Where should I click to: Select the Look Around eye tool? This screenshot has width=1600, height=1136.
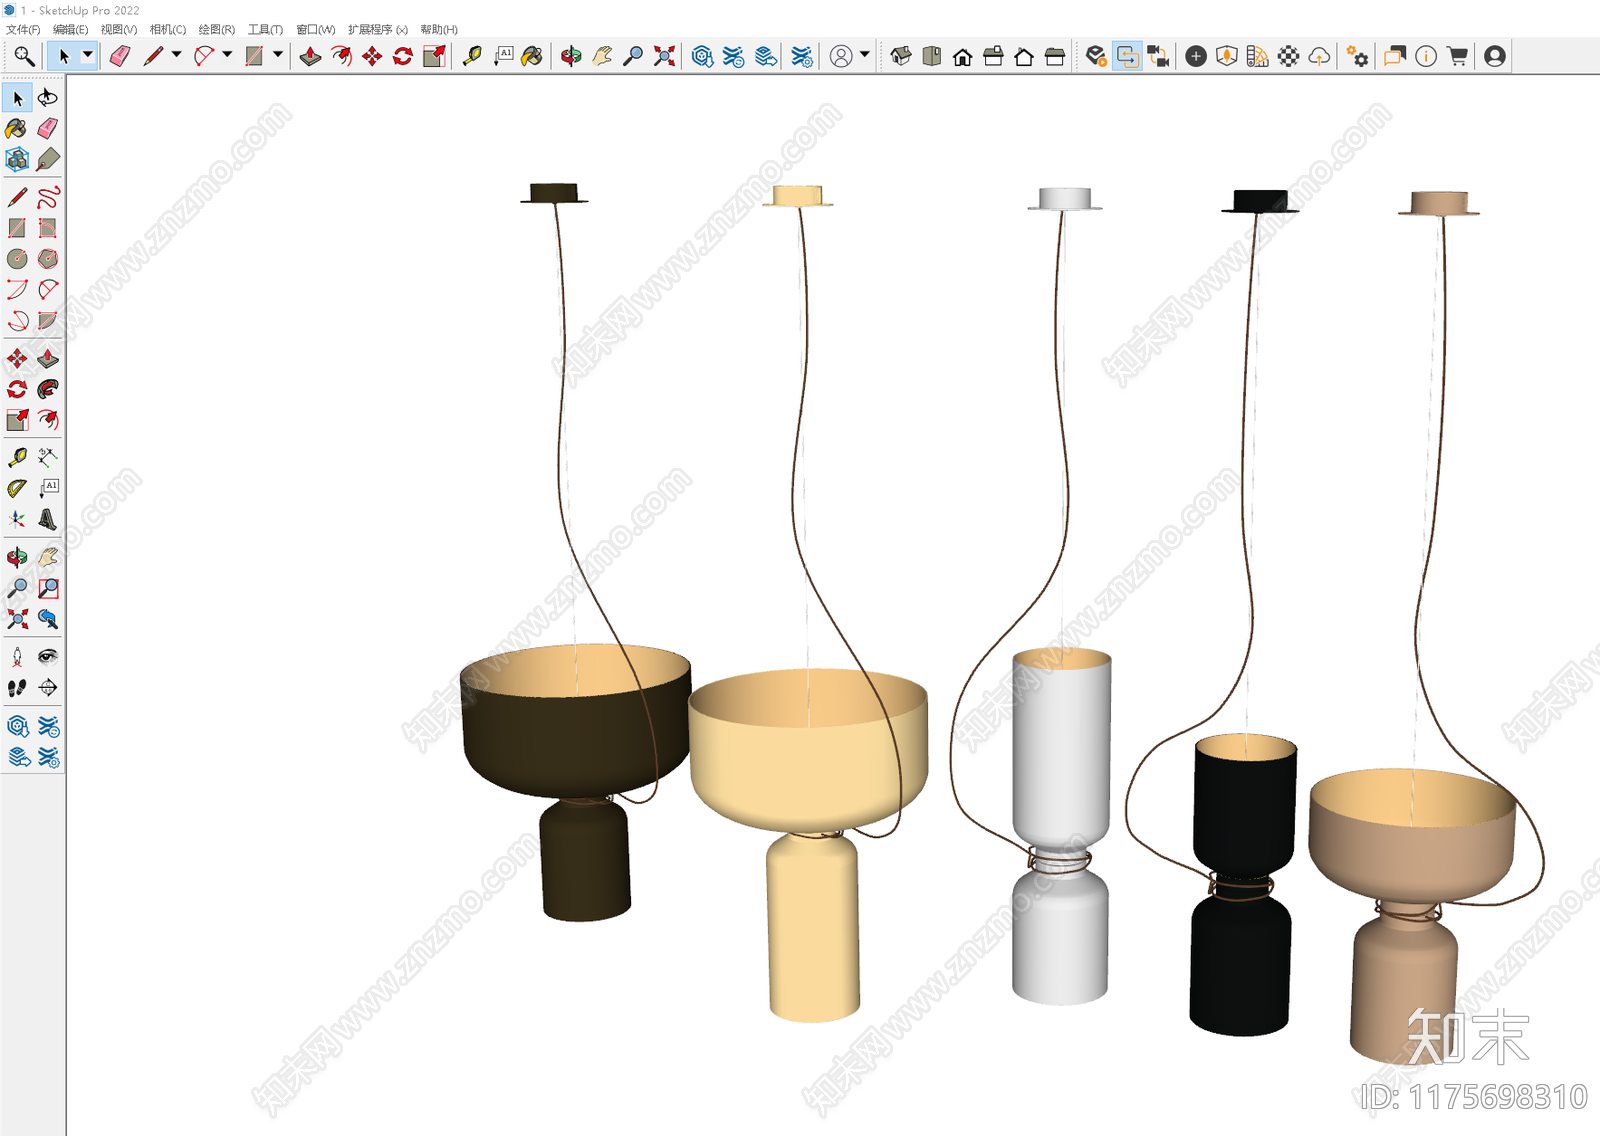(48, 657)
